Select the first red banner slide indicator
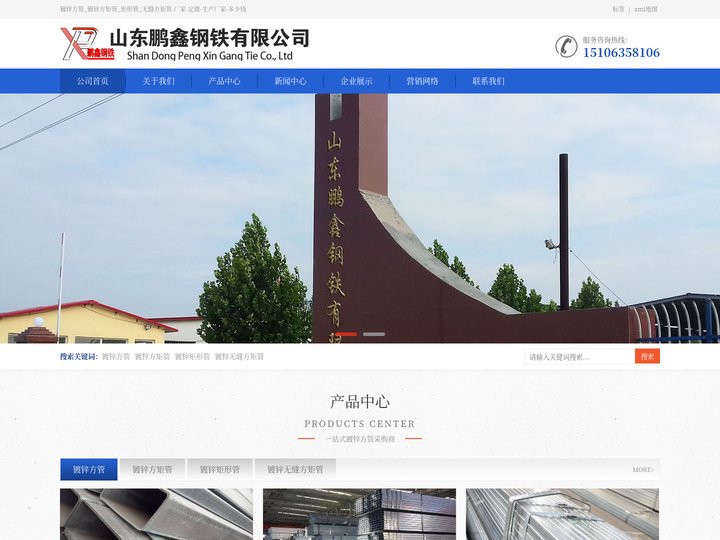 pos(346,334)
